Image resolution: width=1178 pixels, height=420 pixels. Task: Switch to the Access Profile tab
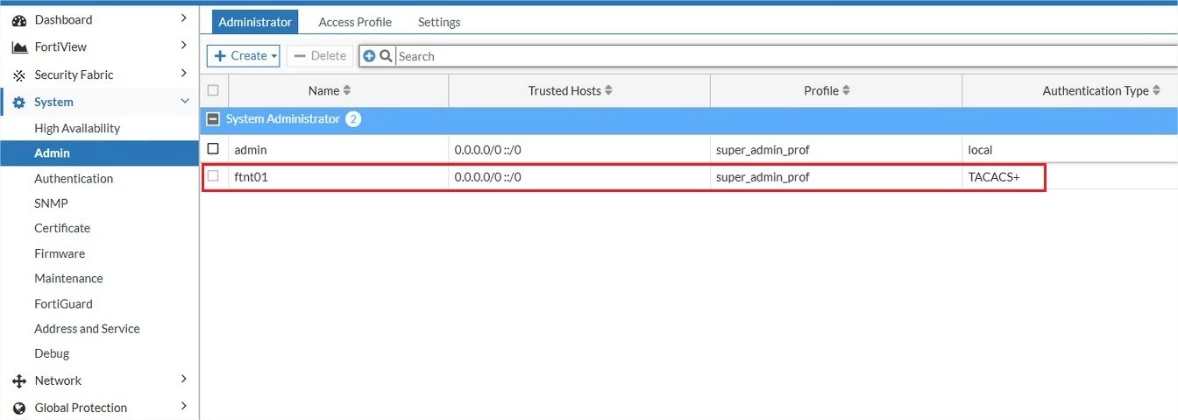click(x=355, y=22)
